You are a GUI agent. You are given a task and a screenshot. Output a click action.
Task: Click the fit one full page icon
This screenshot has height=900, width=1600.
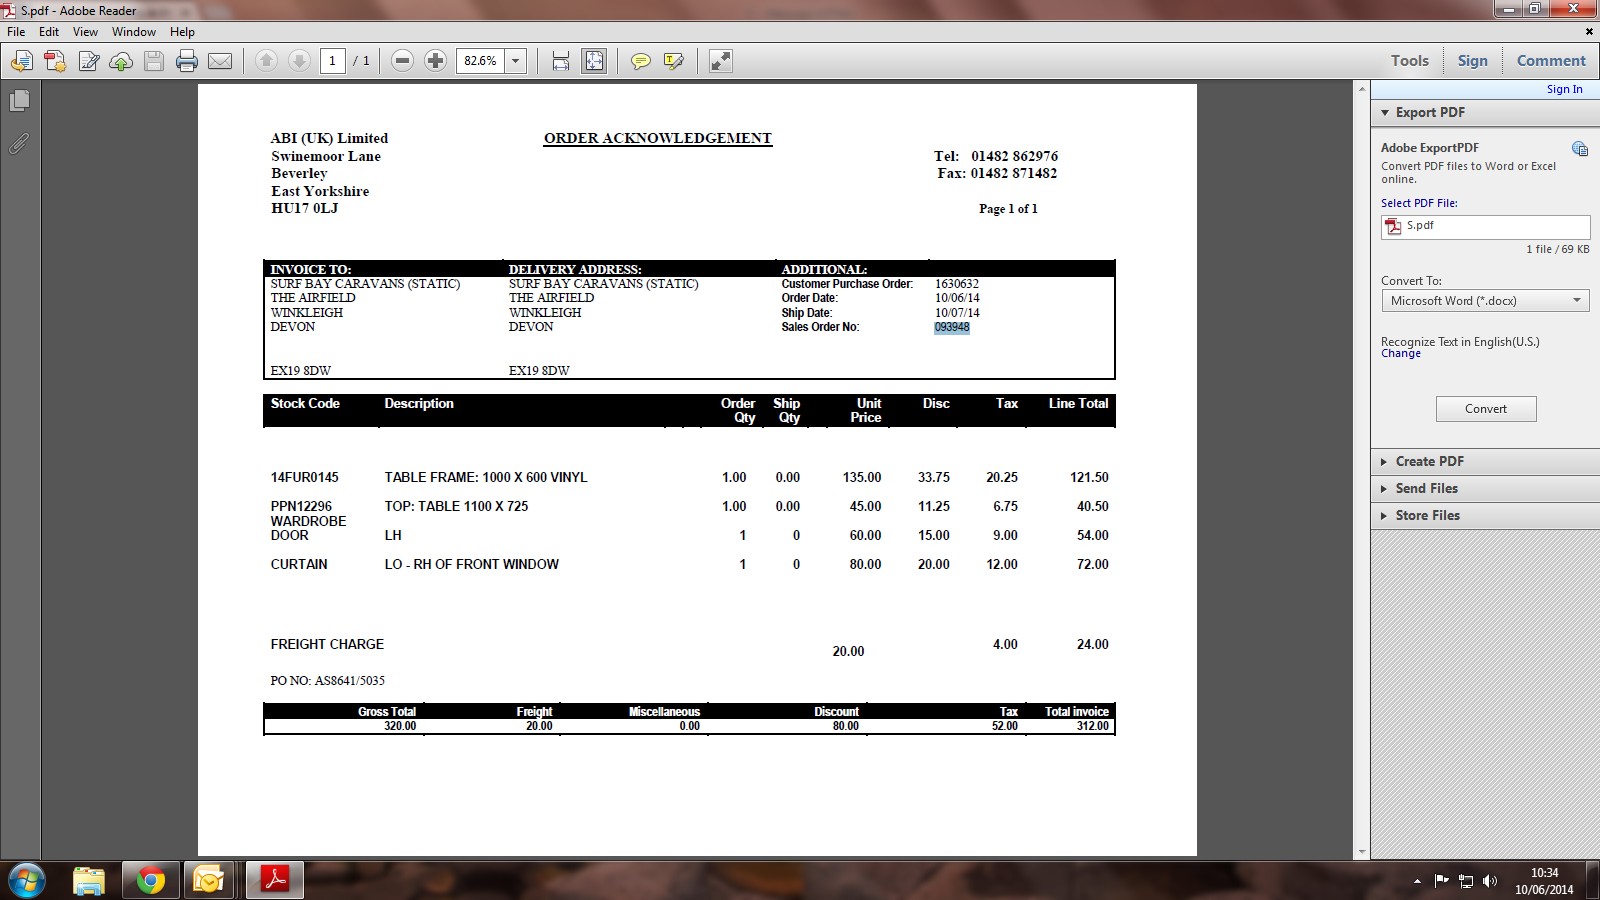(594, 61)
